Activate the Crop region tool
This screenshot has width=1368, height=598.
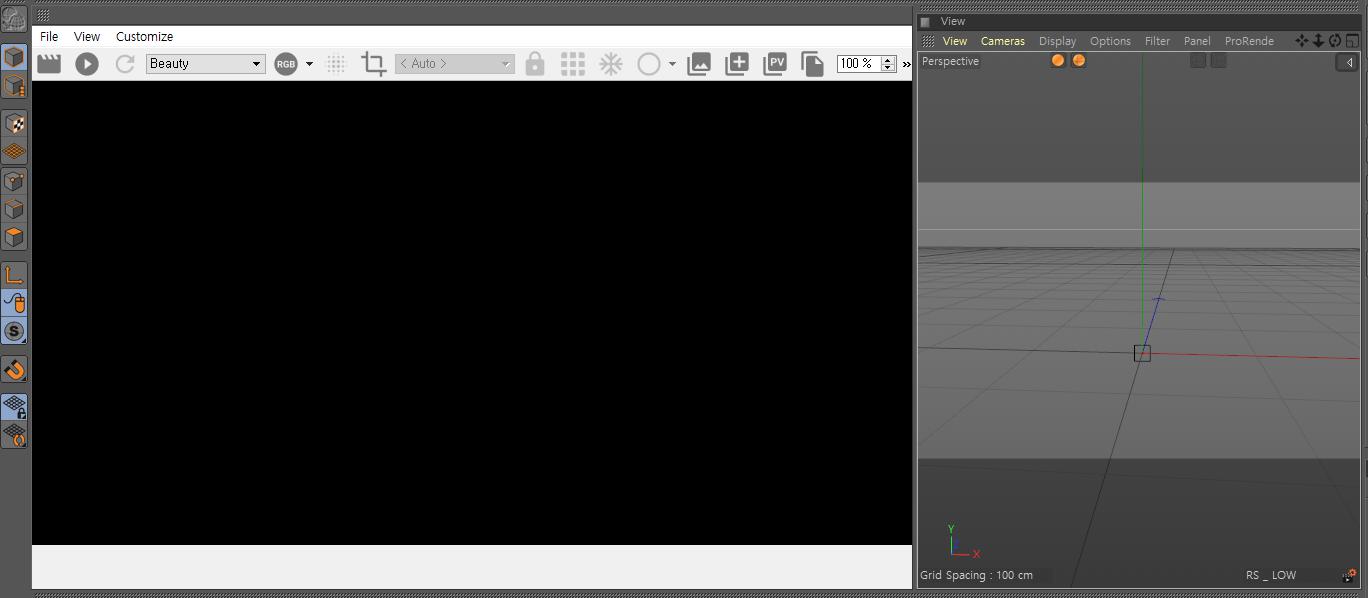374,64
